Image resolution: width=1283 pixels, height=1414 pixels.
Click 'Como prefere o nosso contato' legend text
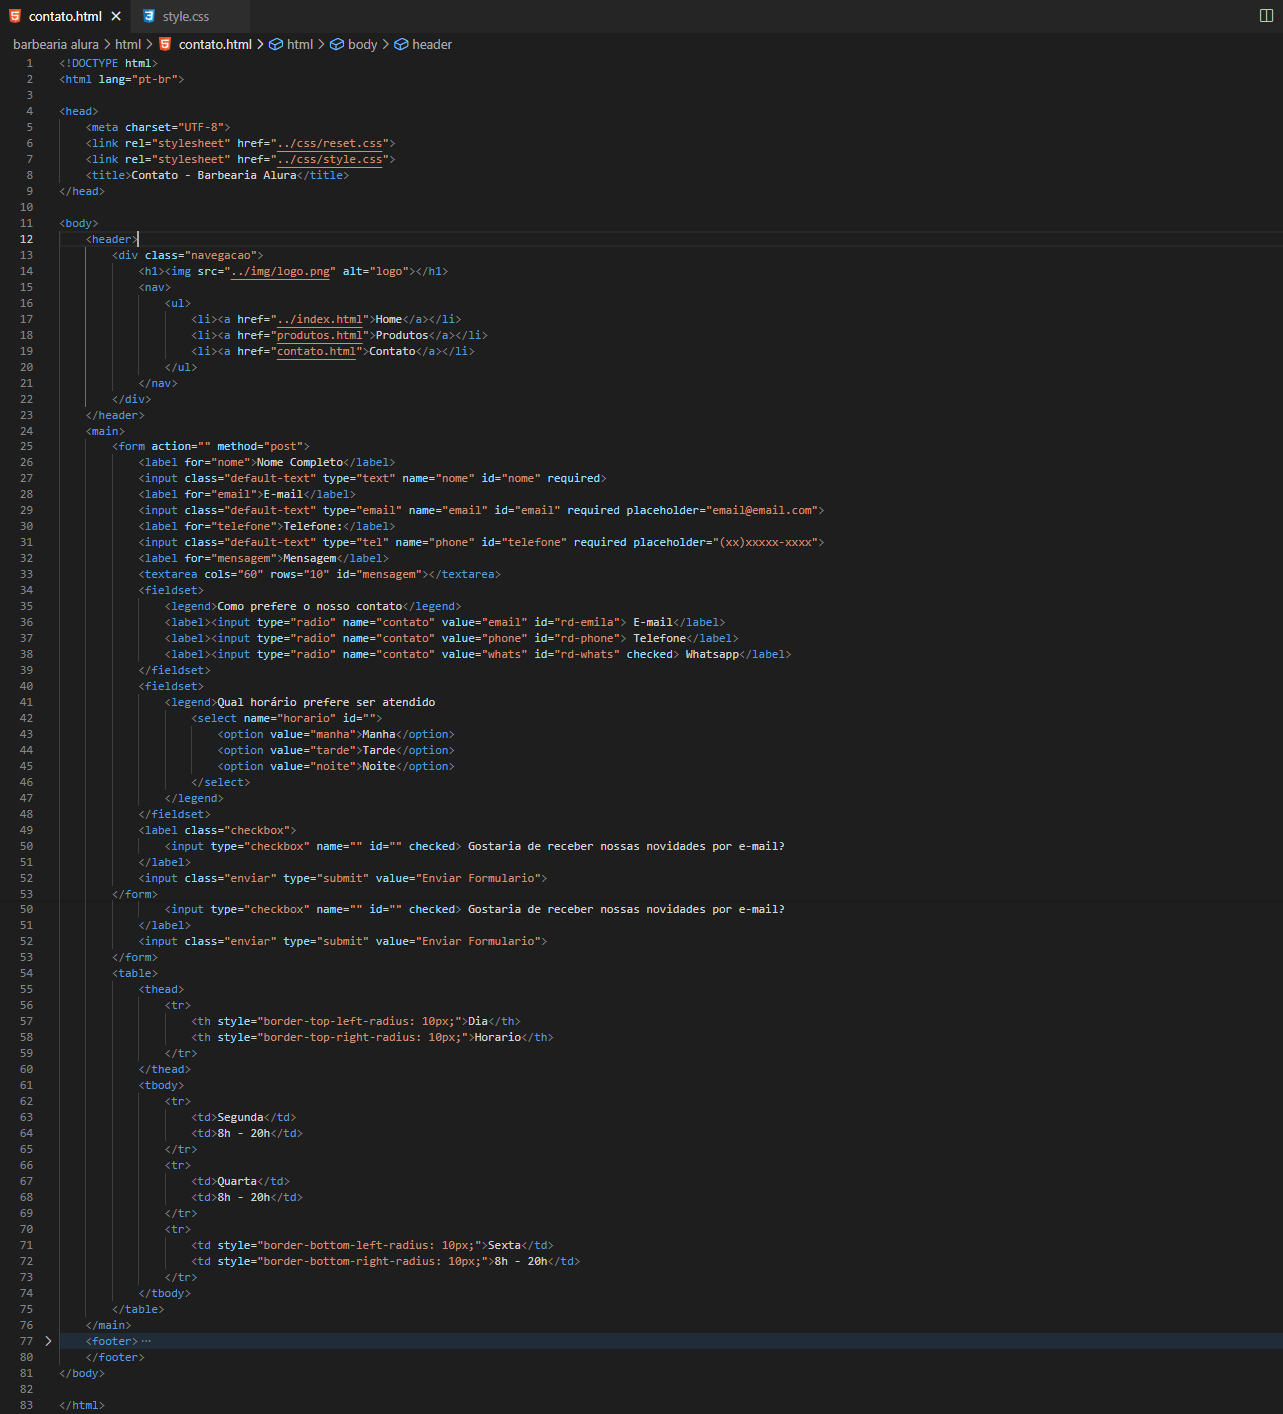tap(310, 606)
